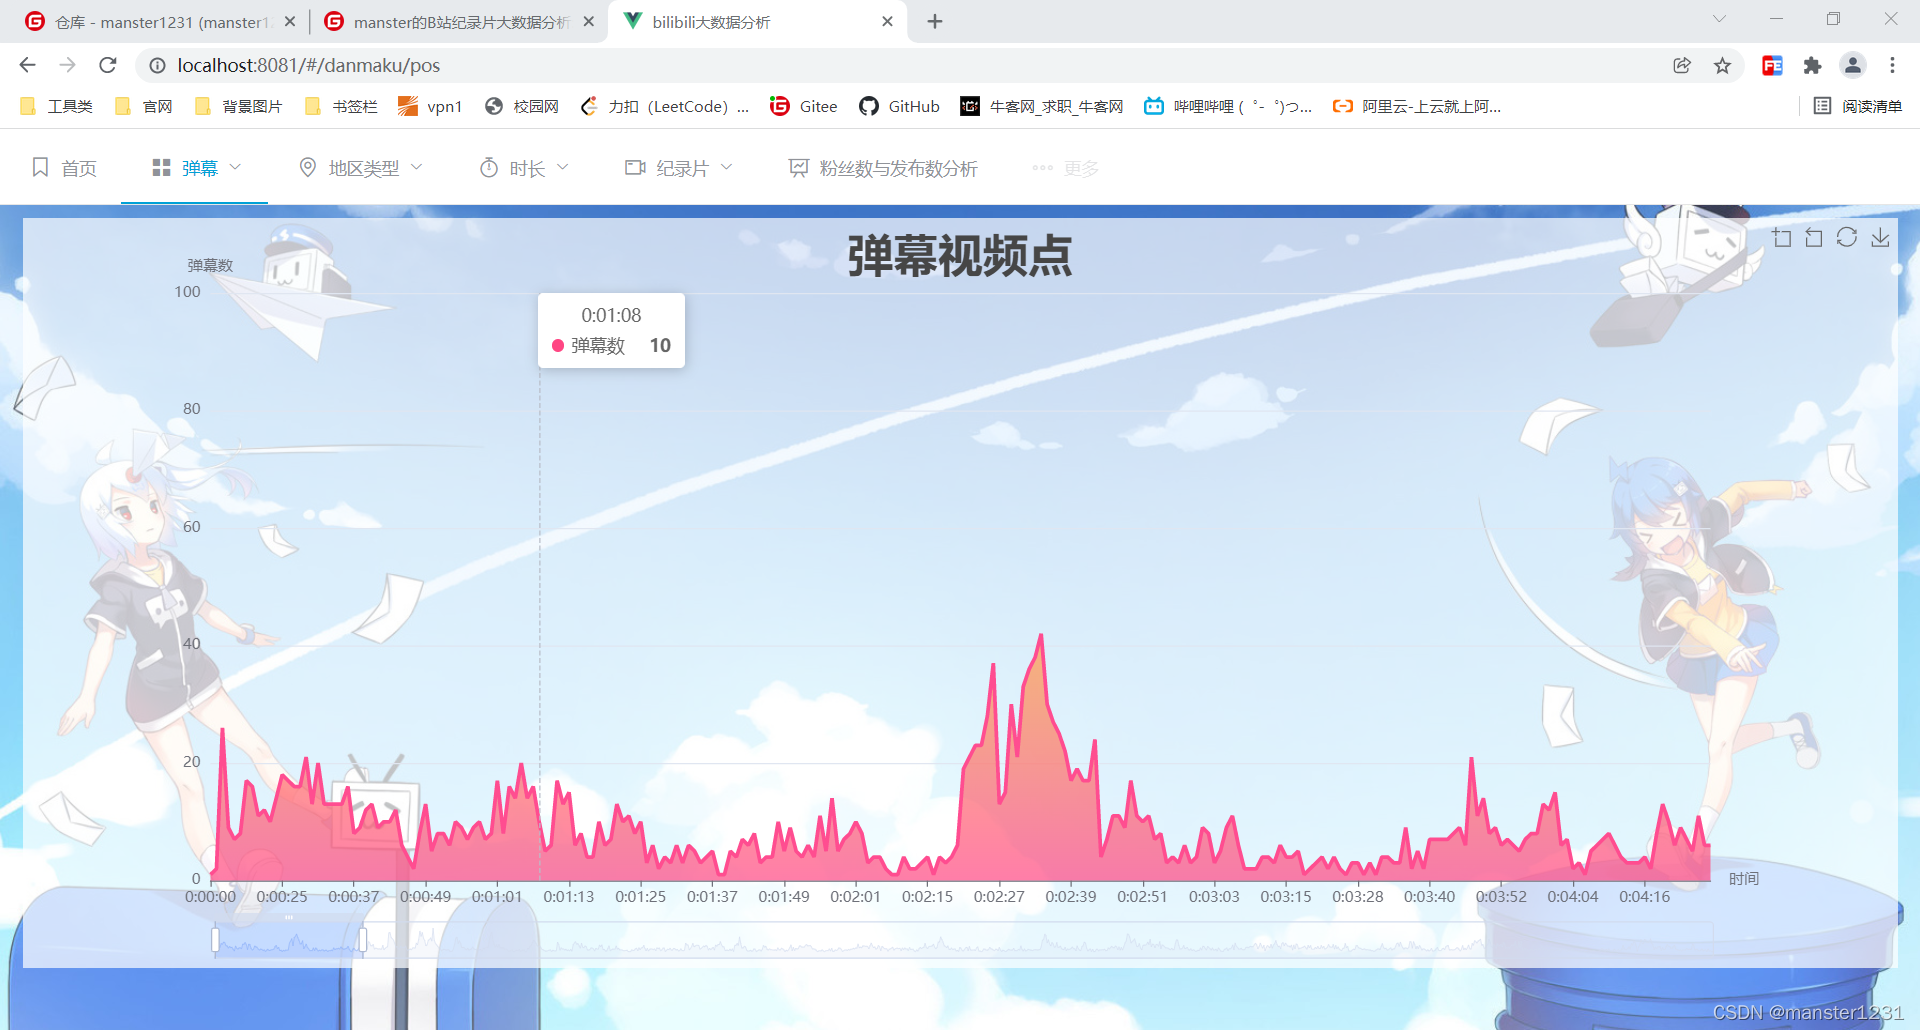This screenshot has height=1030, width=1920.
Task: Click the 弹幕视频点 chart title
Action: click(960, 256)
